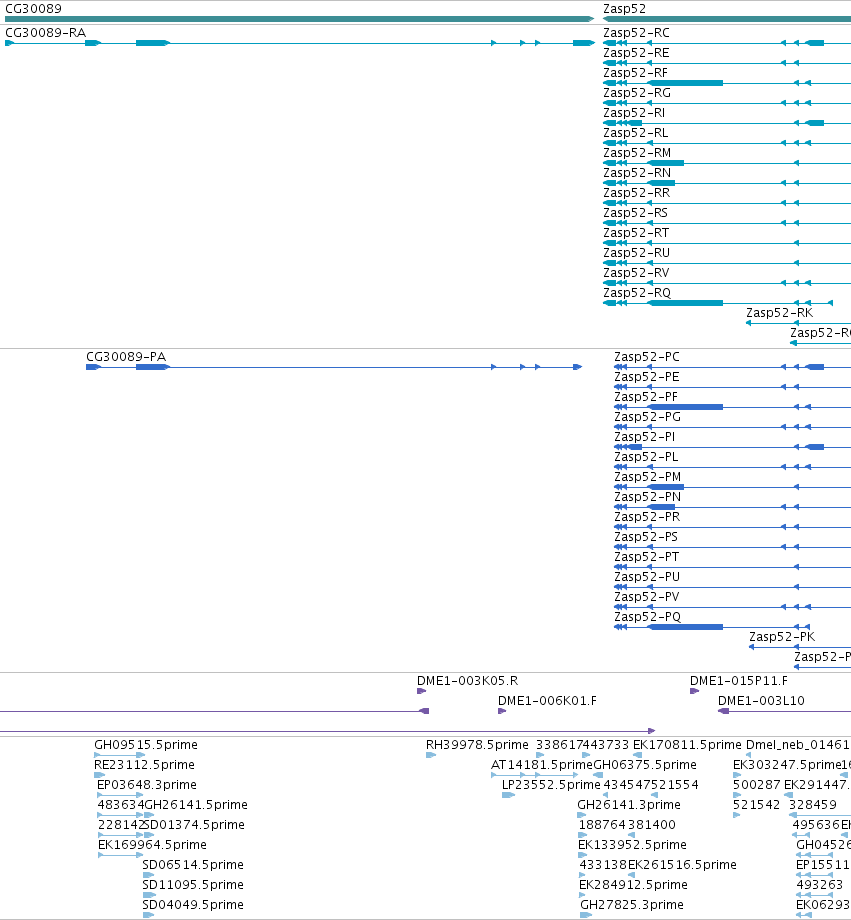Viewport: 851px width, 920px height.
Task: Open the Zasp52-PS protein label
Action: click(646, 536)
